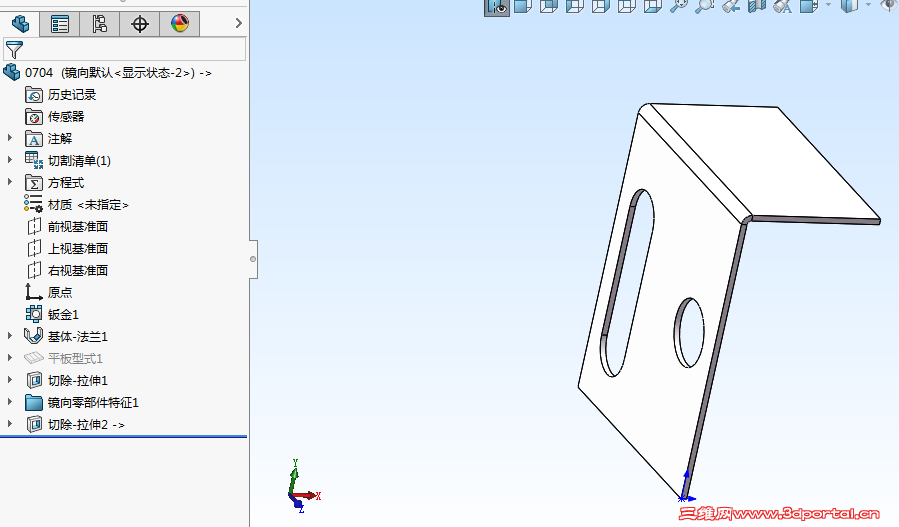The image size is (899, 527).
Task: Open the ConfigurationManager tab
Action: point(100,24)
